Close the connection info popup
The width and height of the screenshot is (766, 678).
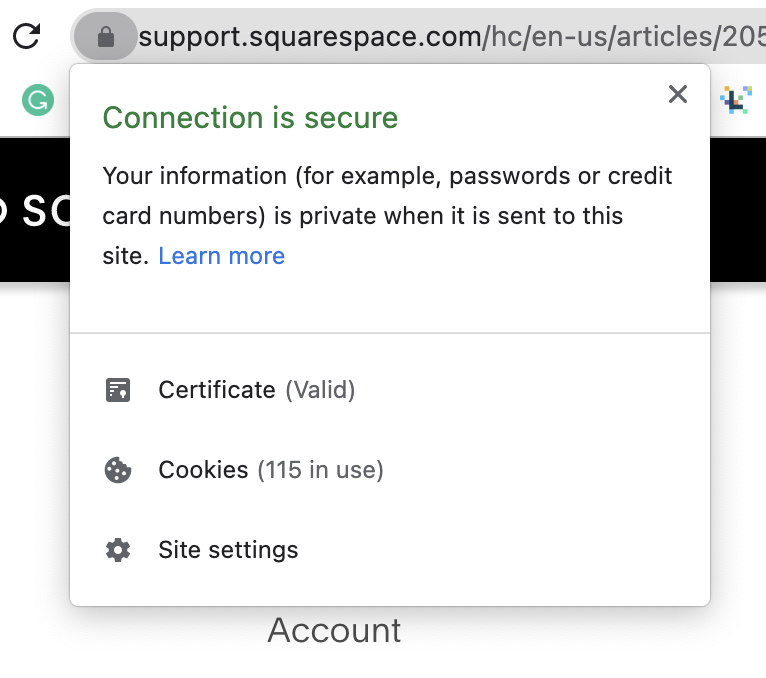pos(678,94)
